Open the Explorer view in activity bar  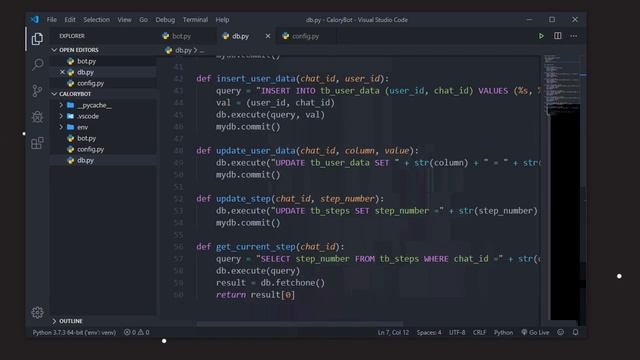tap(37, 39)
